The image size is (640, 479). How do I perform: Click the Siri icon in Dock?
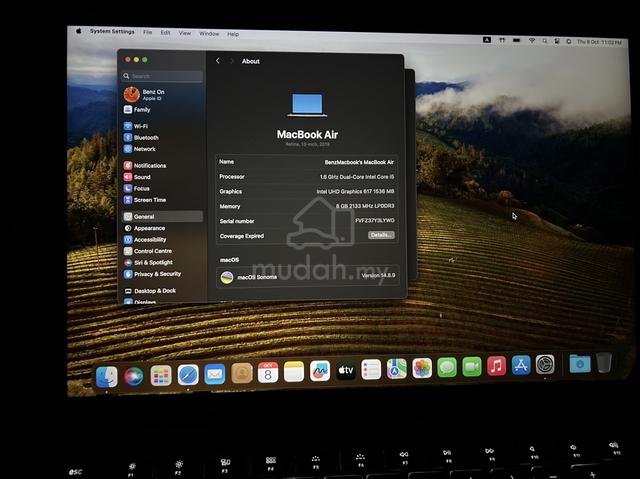point(133,376)
